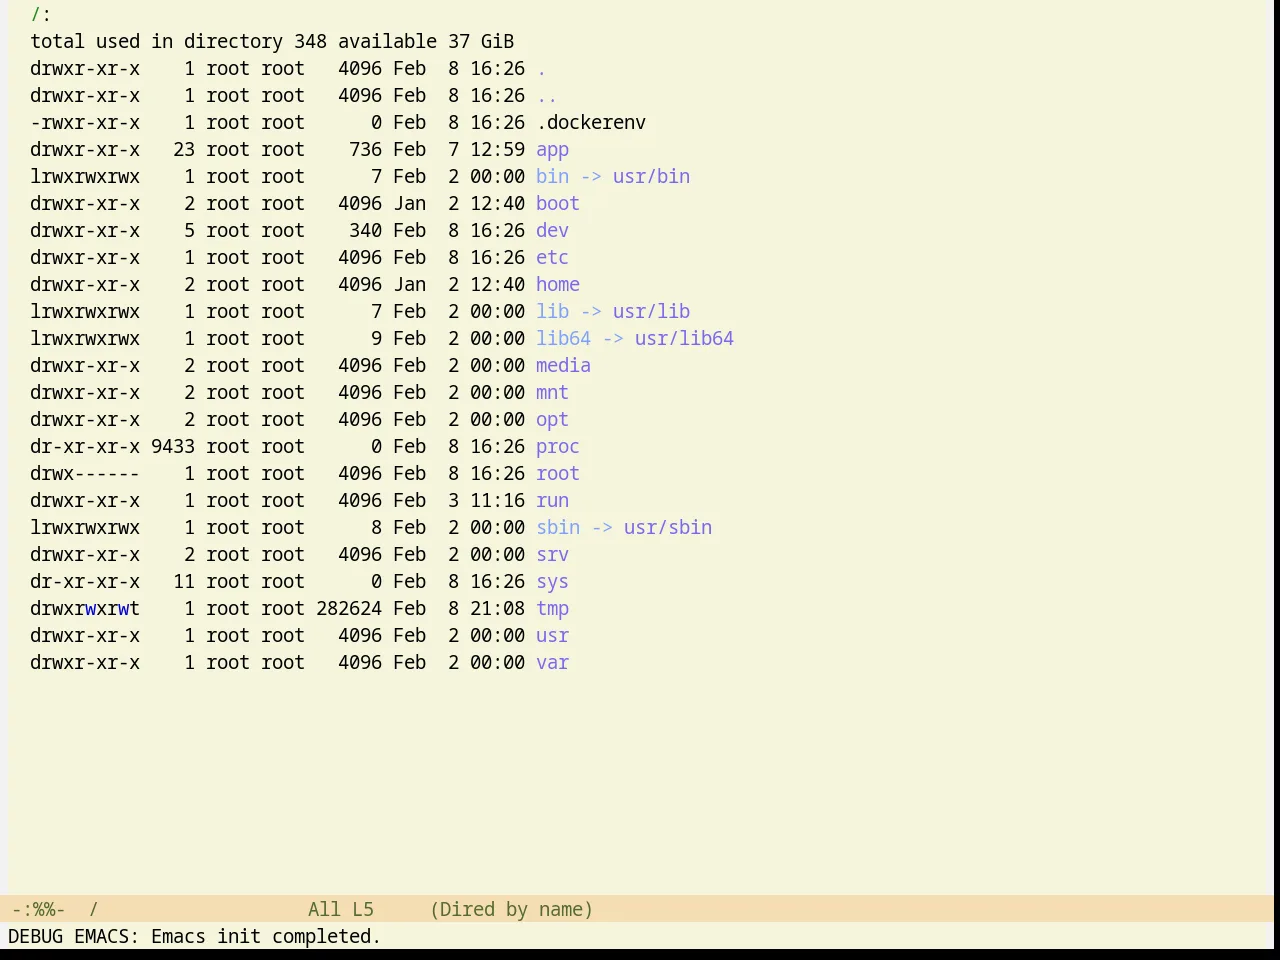Open the app directory entry
The width and height of the screenshot is (1280, 960).
coord(552,150)
